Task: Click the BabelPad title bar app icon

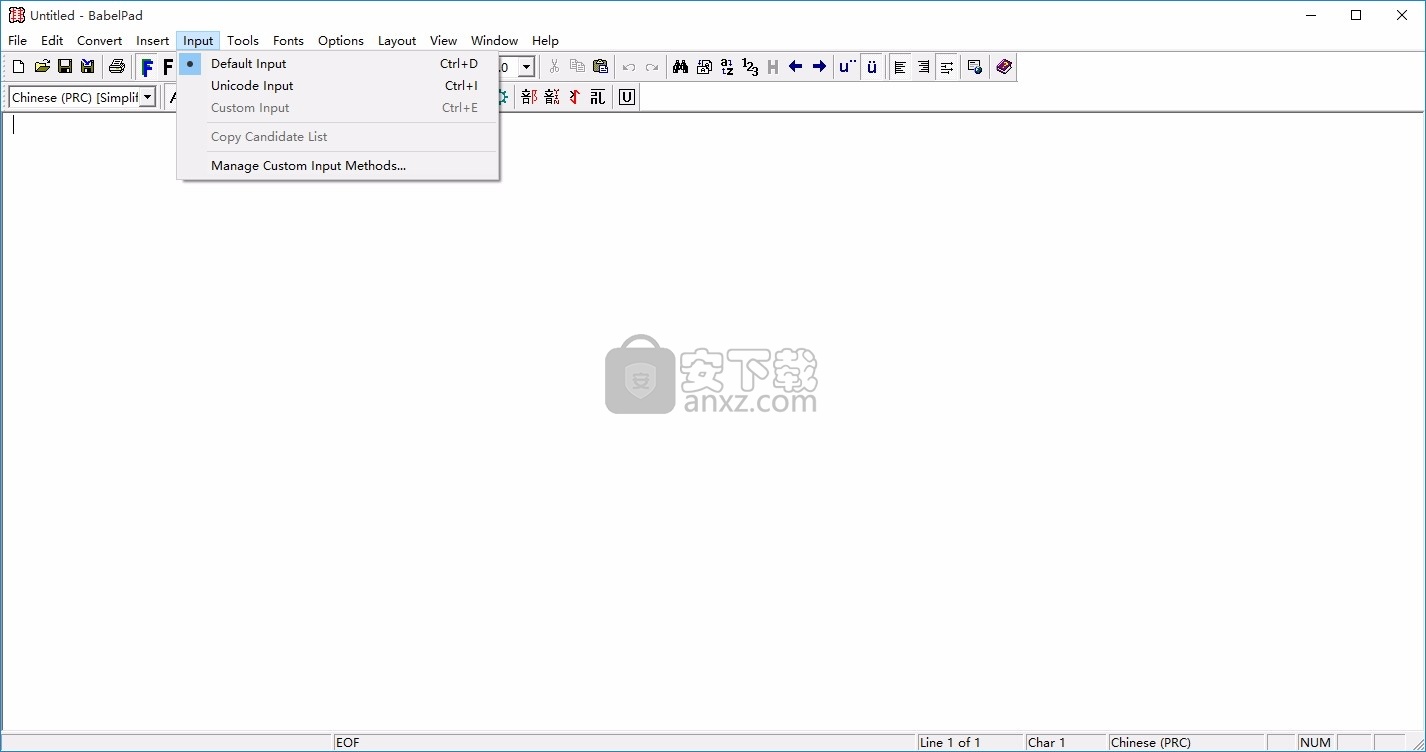Action: (x=16, y=15)
